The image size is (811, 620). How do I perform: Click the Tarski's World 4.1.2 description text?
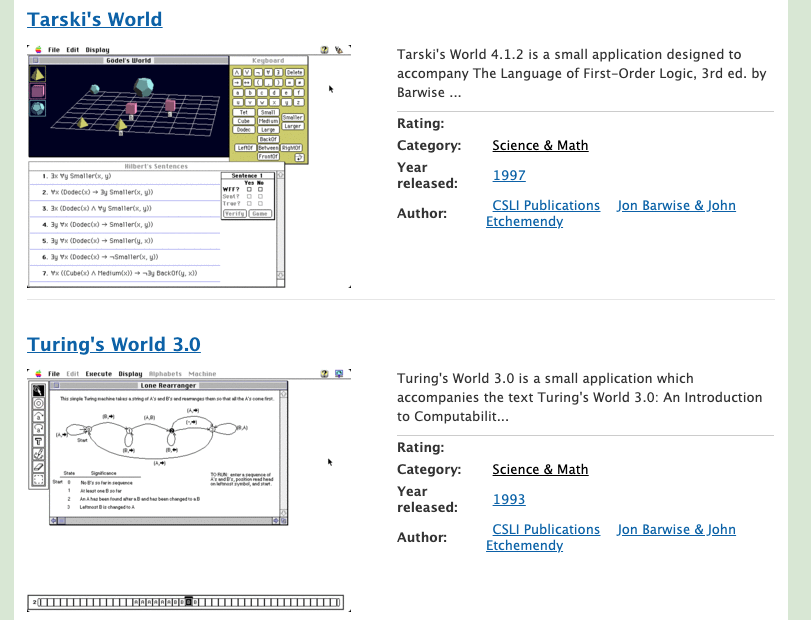(582, 73)
